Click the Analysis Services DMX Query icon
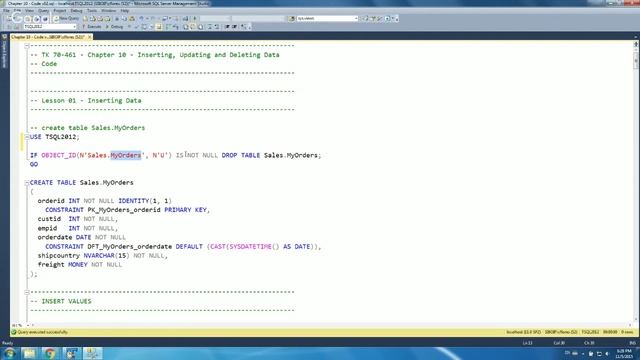640x360 pixels. click(100, 18)
